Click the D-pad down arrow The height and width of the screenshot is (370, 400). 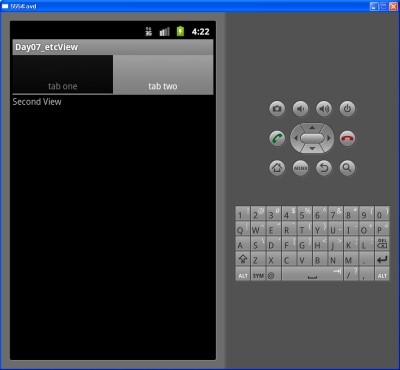pyautogui.click(x=312, y=148)
